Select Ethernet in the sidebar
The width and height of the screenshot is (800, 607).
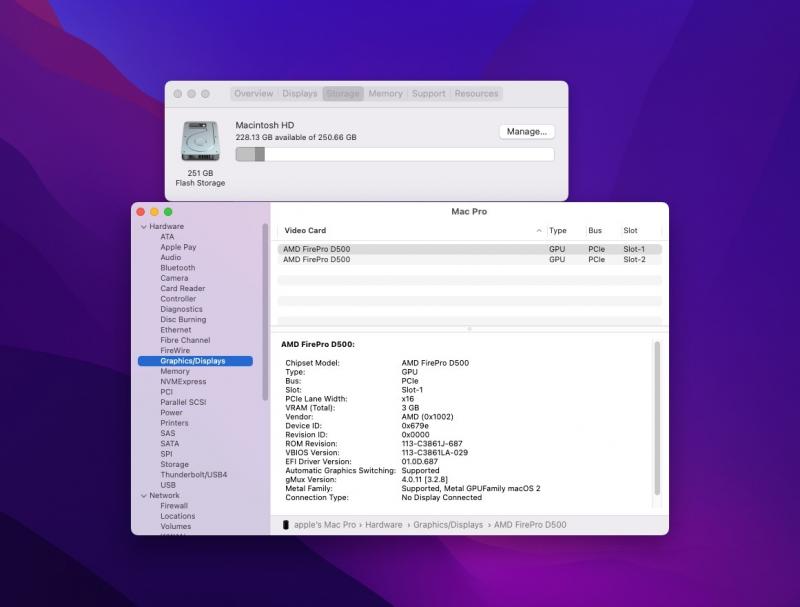click(176, 330)
